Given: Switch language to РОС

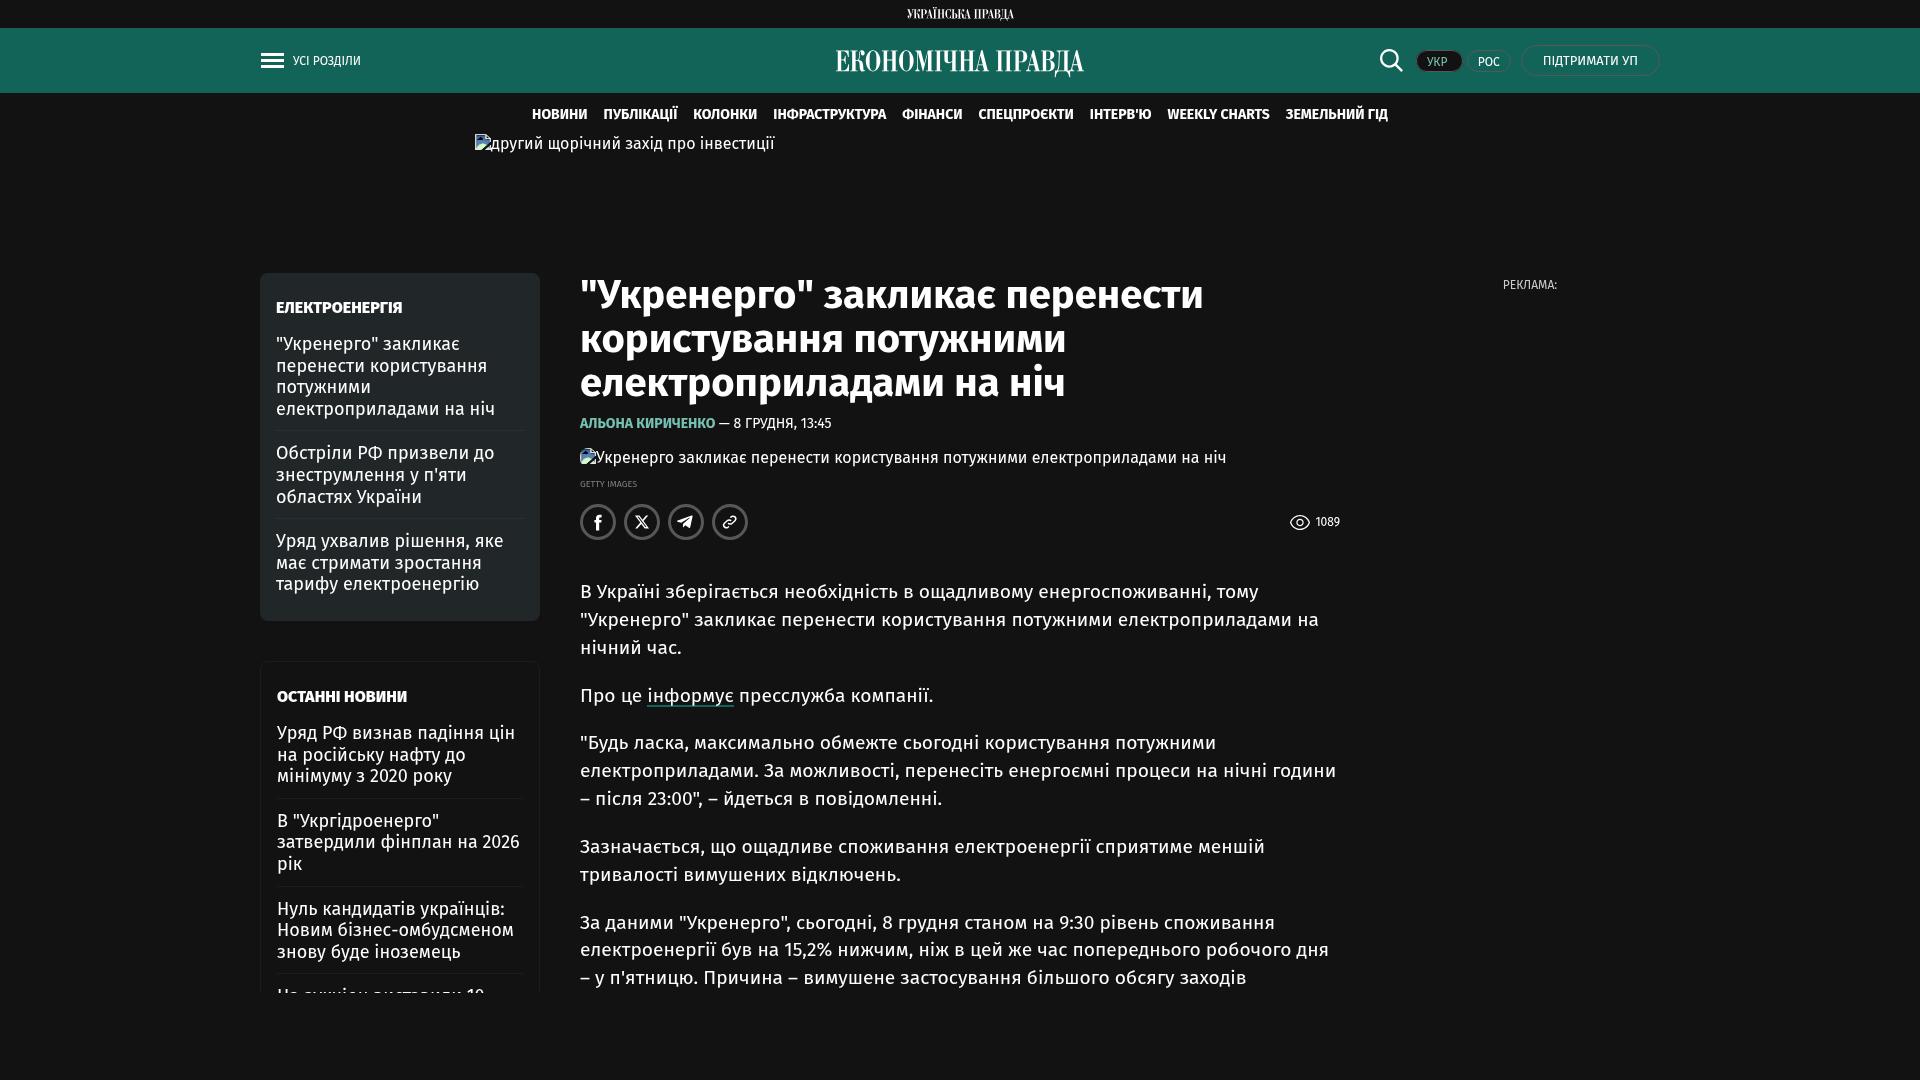Looking at the screenshot, I should coord(1488,62).
